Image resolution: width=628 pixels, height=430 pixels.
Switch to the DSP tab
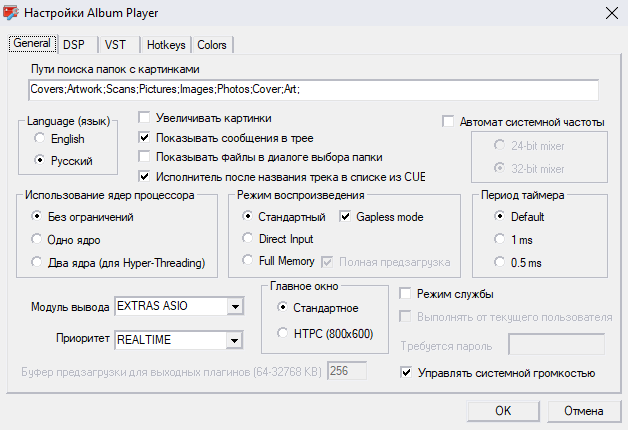click(73, 45)
